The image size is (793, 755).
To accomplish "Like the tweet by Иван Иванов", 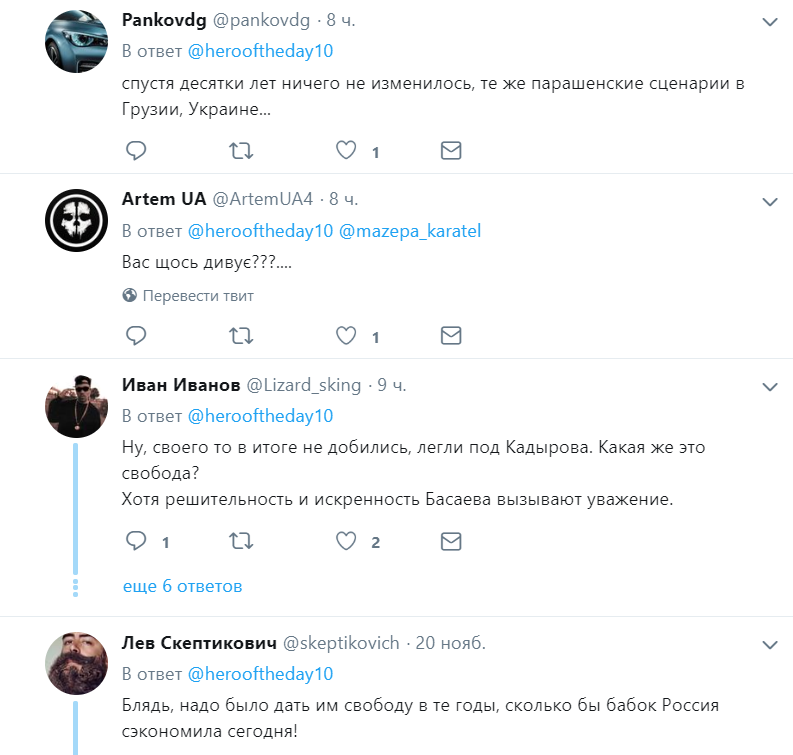I will coord(346,541).
